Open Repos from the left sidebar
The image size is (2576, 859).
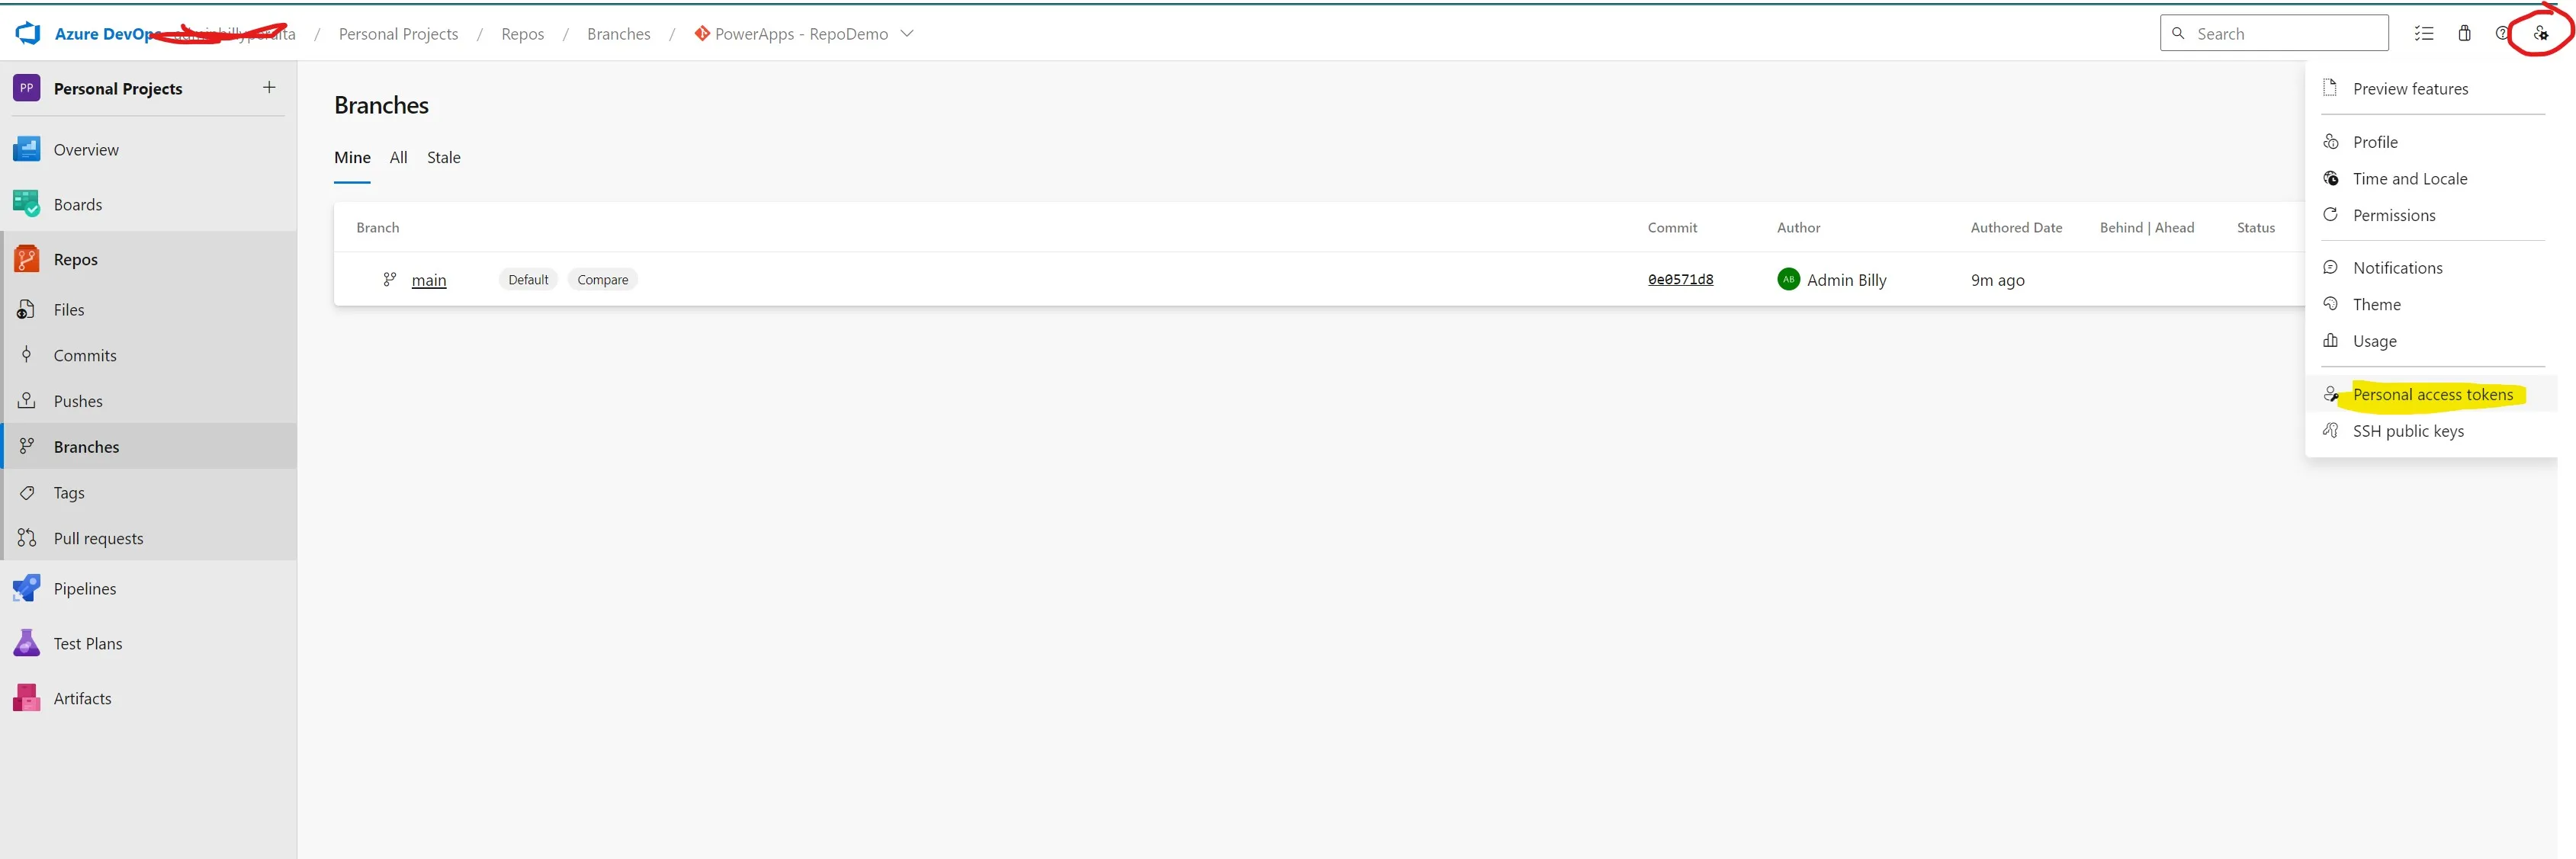pyautogui.click(x=75, y=258)
